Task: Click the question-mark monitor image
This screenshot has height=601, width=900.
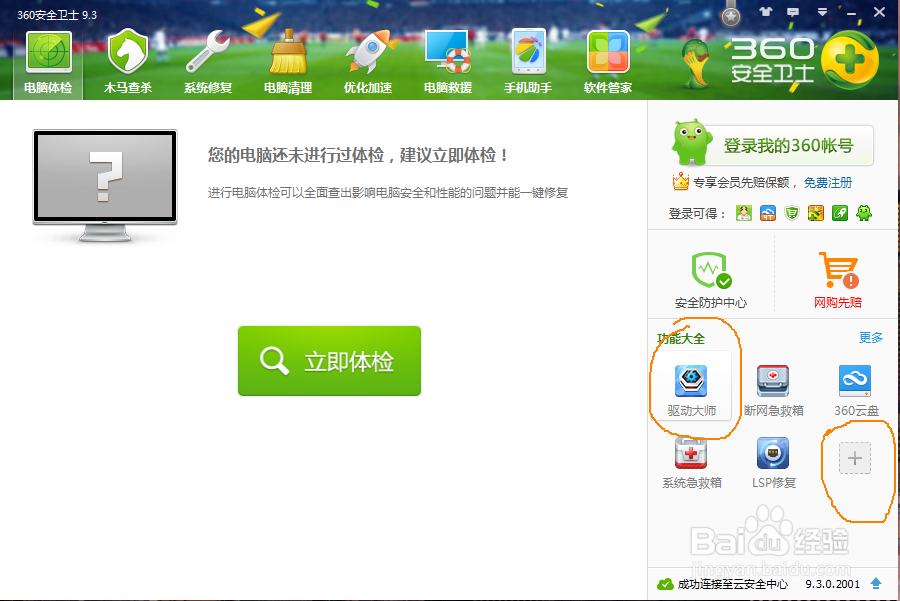Action: pos(105,185)
